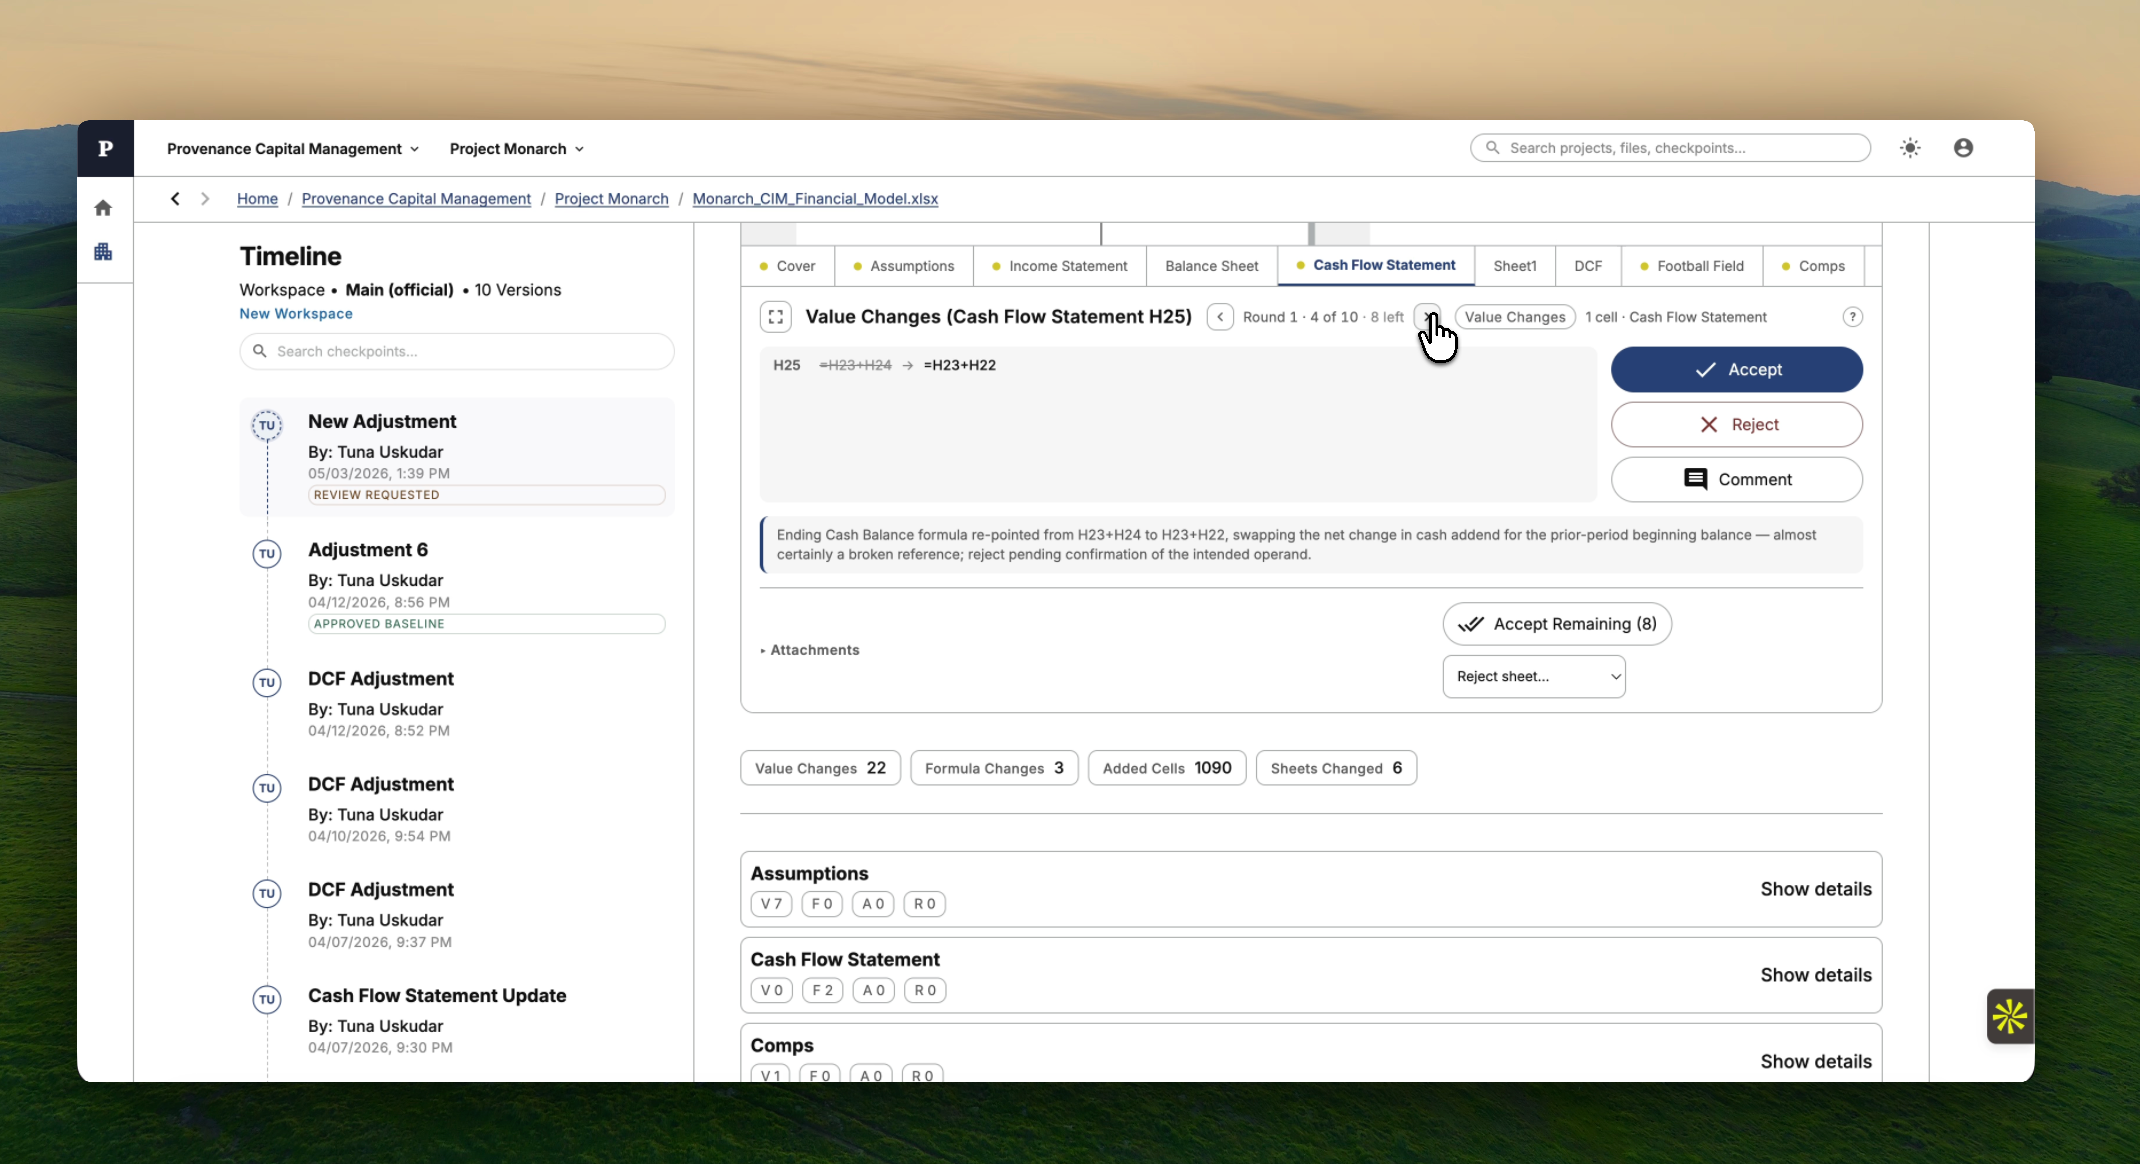Toggle the light/dark theme sun icon
The height and width of the screenshot is (1164, 2140).
[x=1910, y=148]
